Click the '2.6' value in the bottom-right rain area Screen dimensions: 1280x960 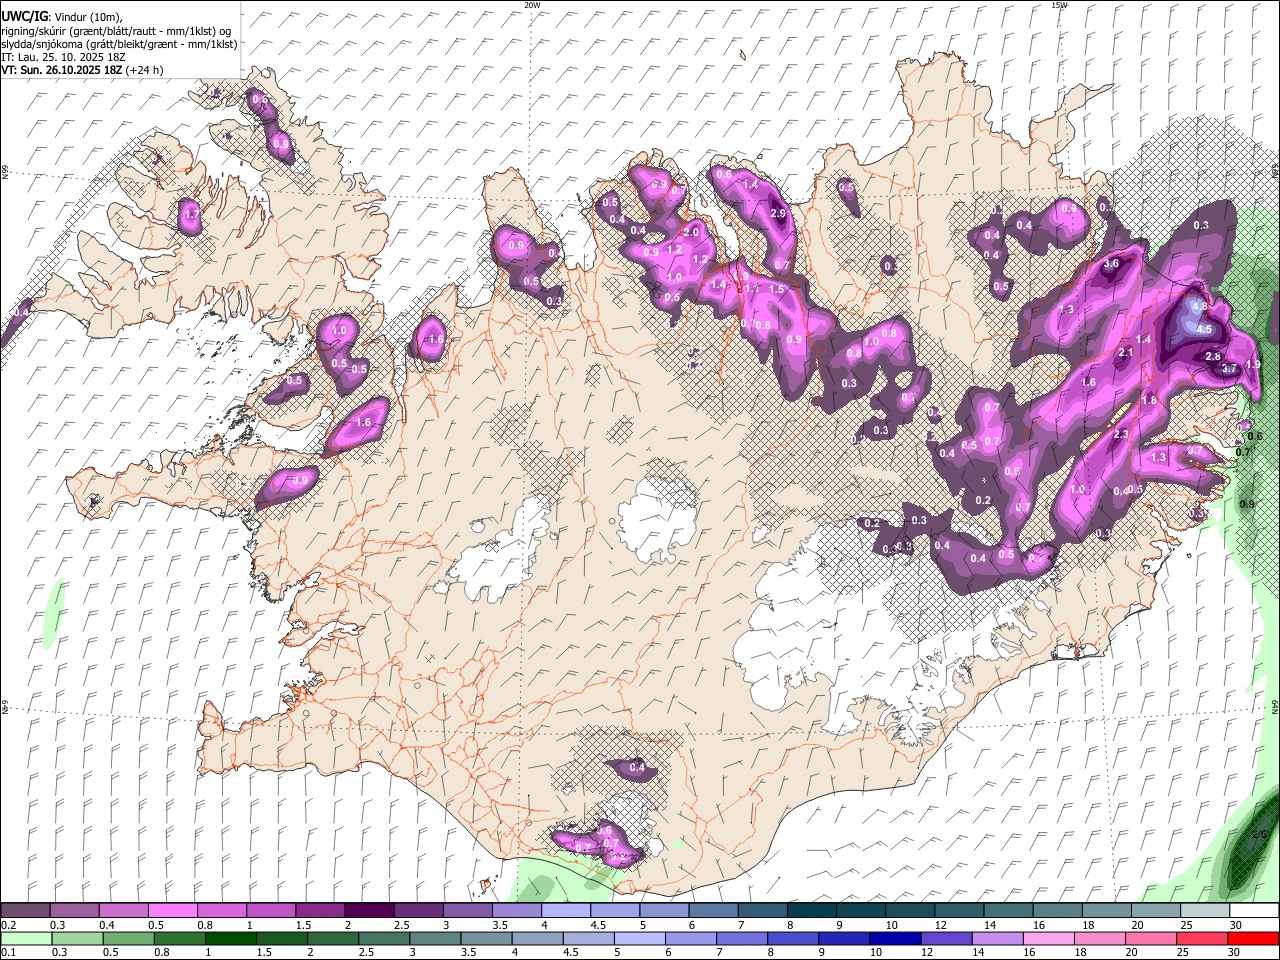tap(1260, 834)
